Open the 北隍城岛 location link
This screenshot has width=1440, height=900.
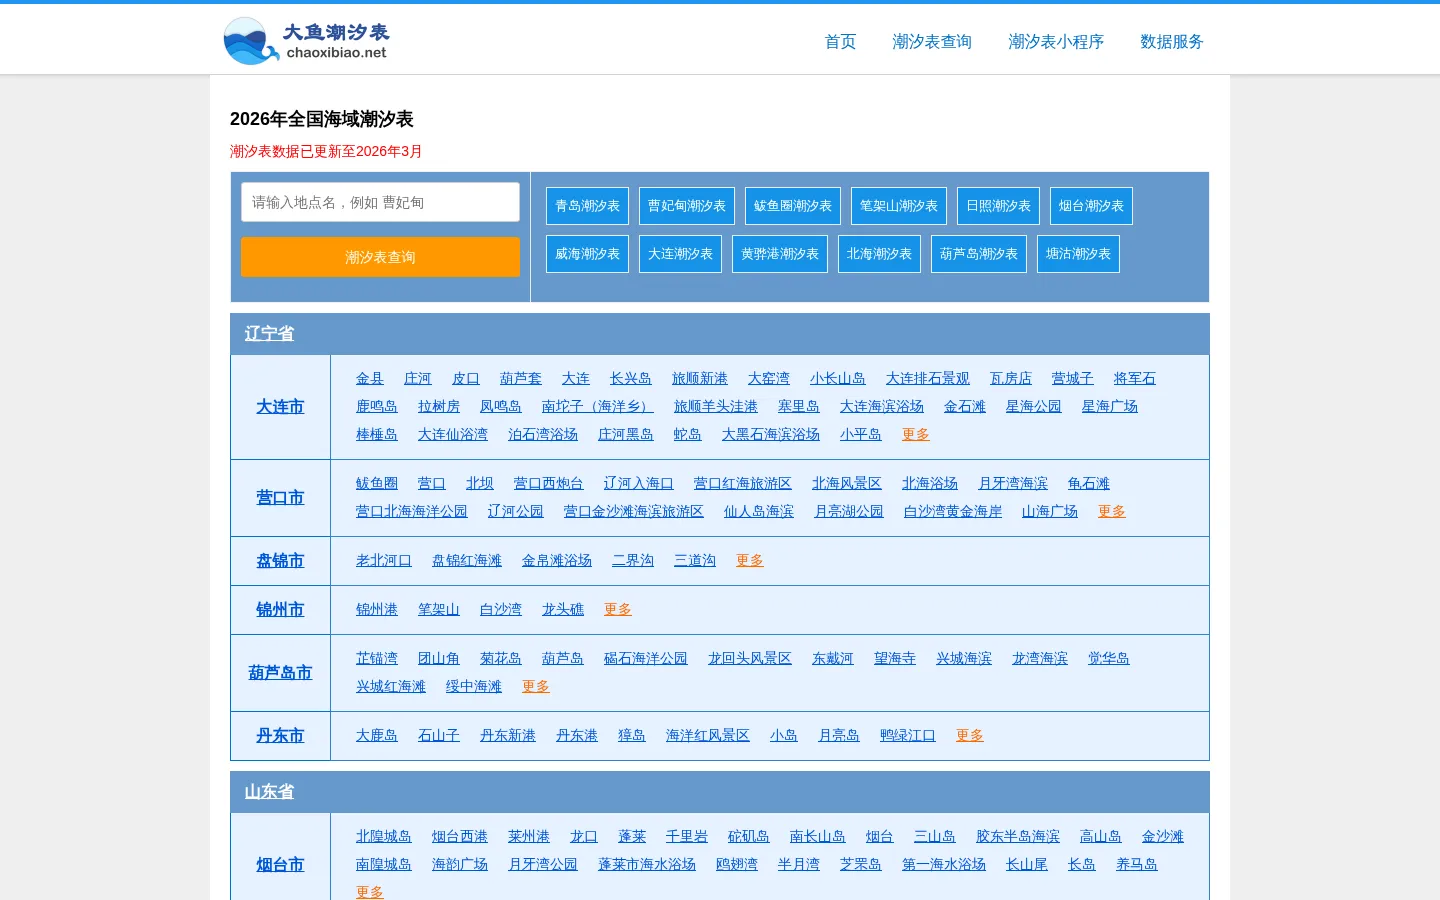[384, 836]
